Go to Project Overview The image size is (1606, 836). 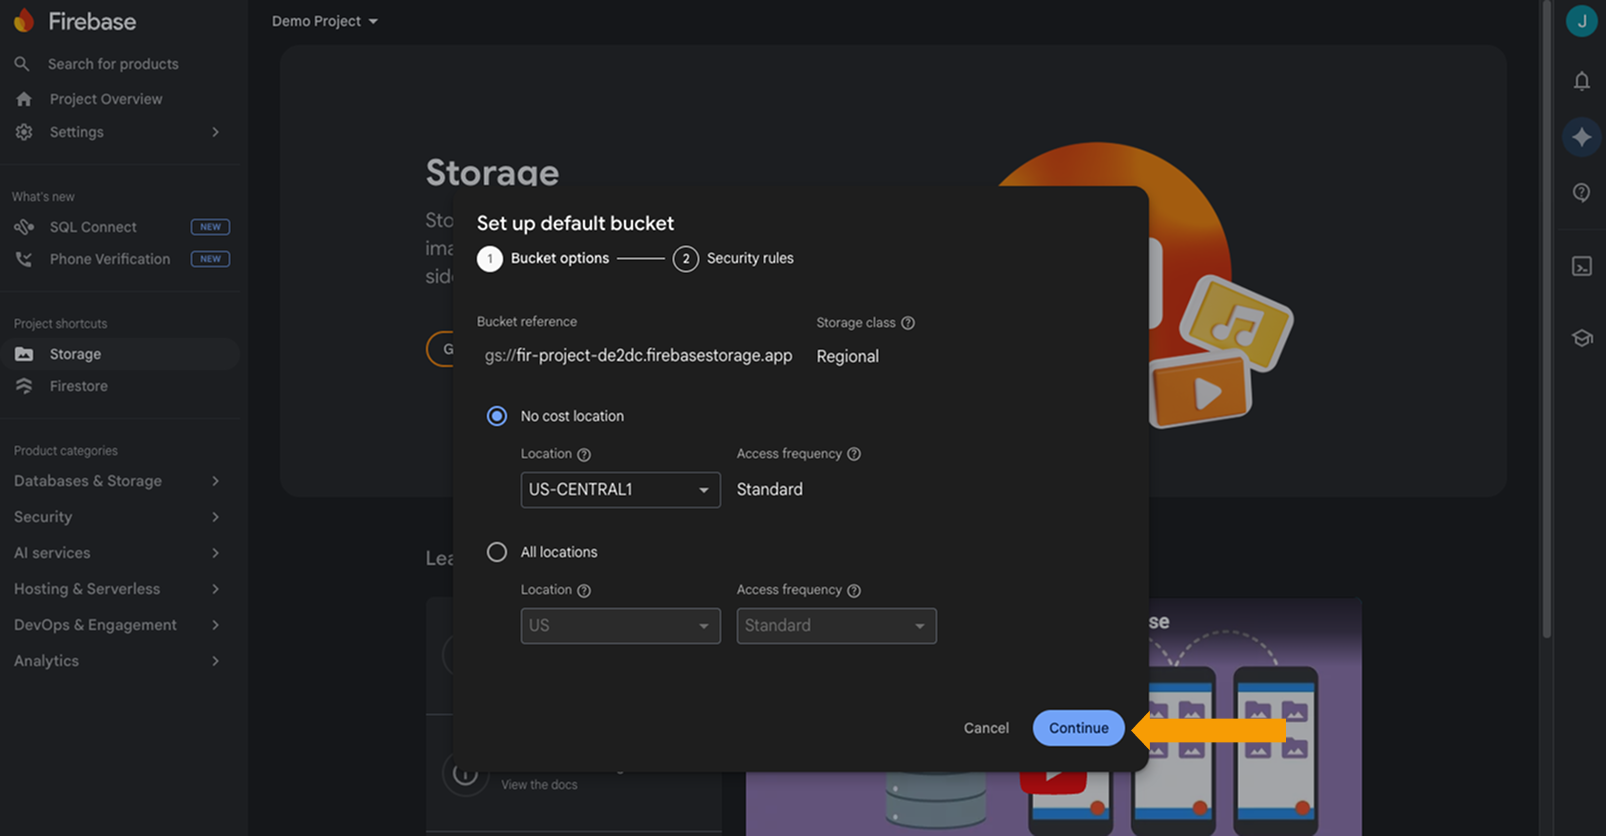click(106, 99)
